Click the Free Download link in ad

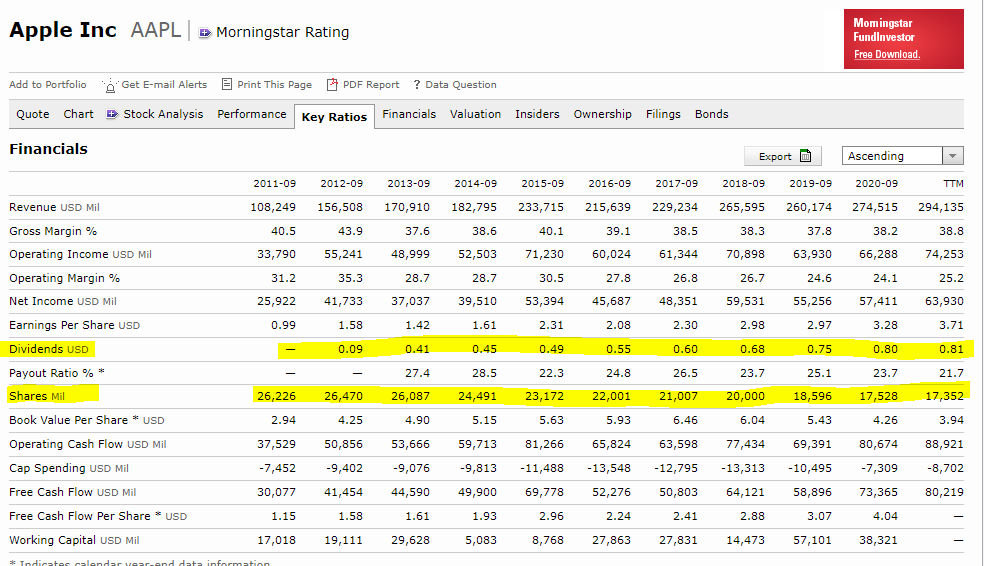pyautogui.click(x=887, y=55)
